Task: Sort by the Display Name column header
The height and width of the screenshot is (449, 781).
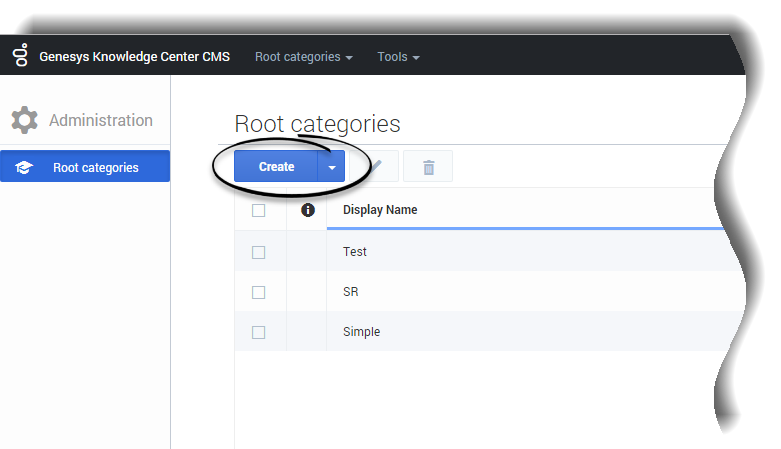Action: pyautogui.click(x=380, y=210)
